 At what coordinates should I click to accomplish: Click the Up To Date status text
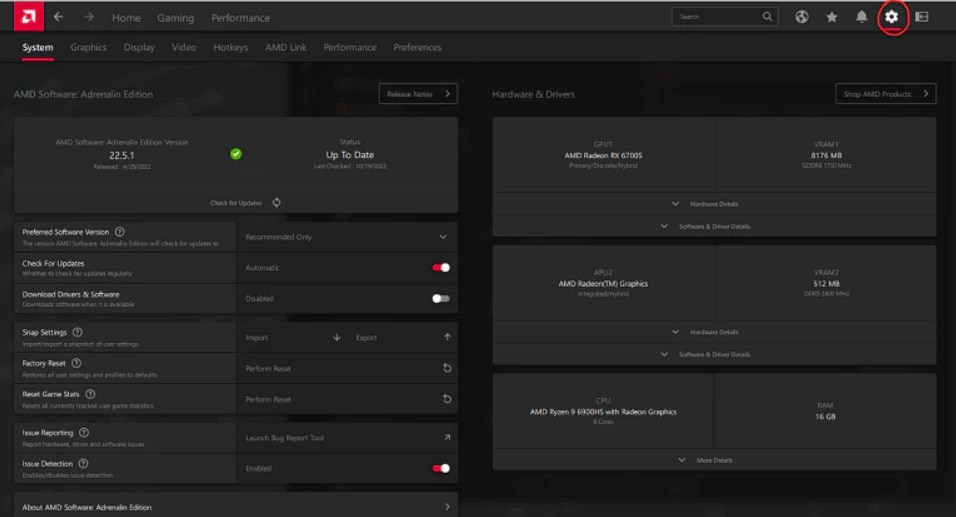coord(350,155)
